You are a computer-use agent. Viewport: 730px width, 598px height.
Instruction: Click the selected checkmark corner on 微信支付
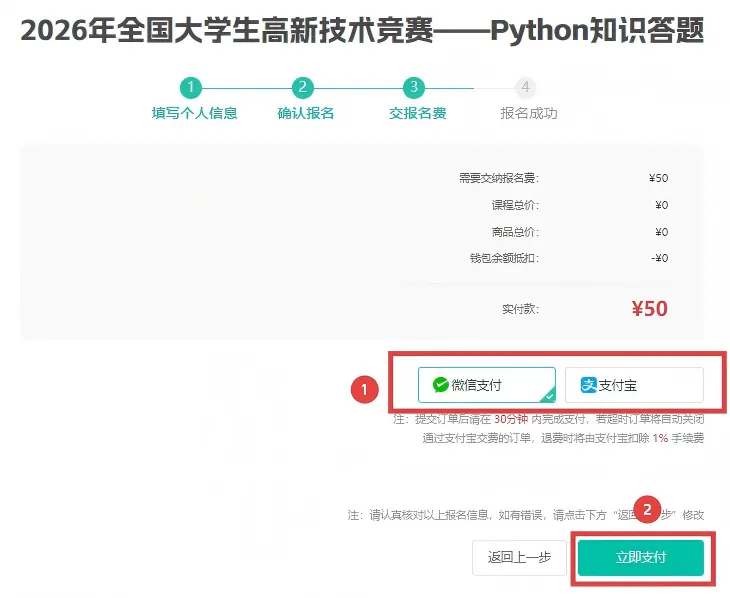pos(548,396)
